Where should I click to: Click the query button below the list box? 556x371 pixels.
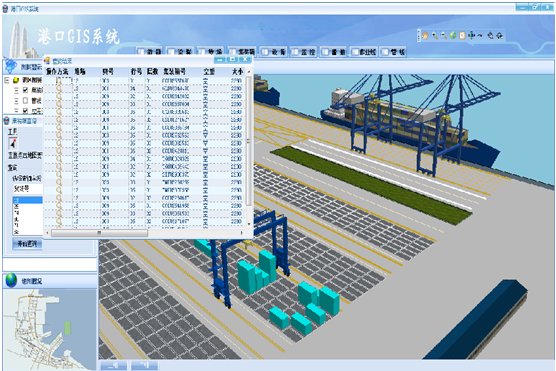(x=27, y=244)
